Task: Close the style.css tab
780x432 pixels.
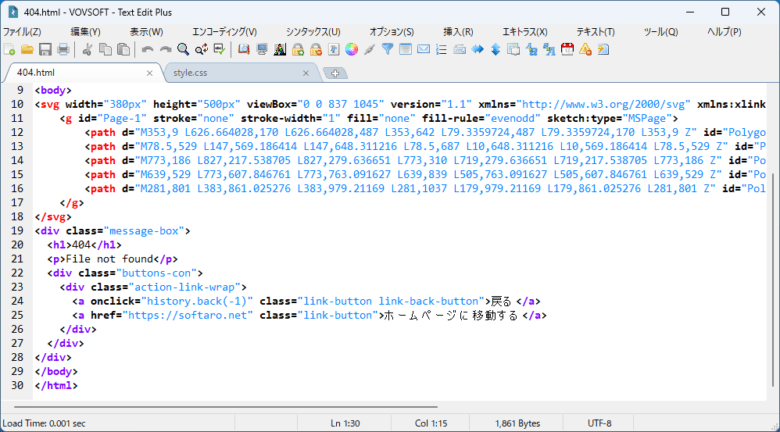Action: [x=305, y=73]
